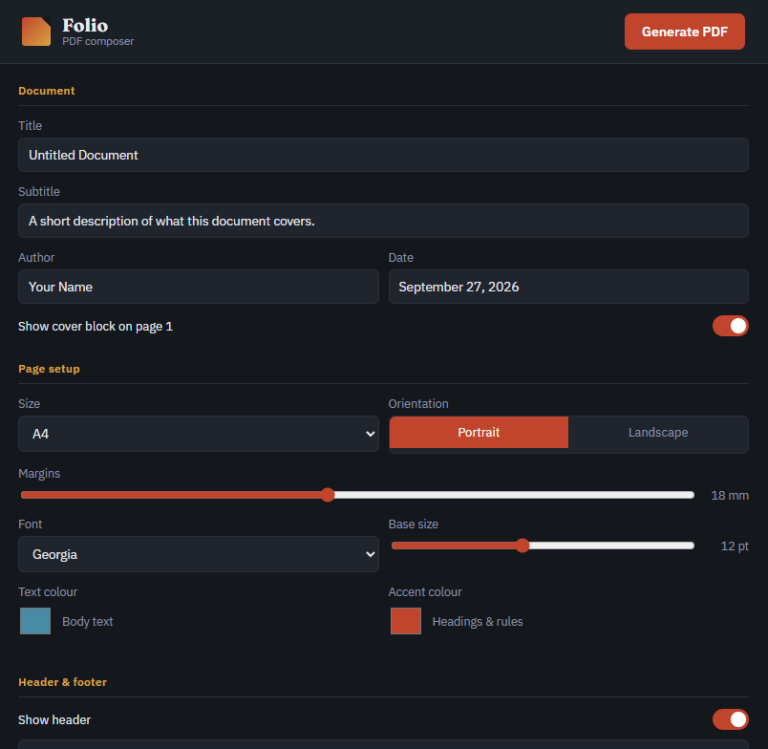Click the '18 mm' margins value
The image size is (768, 749).
point(729,496)
